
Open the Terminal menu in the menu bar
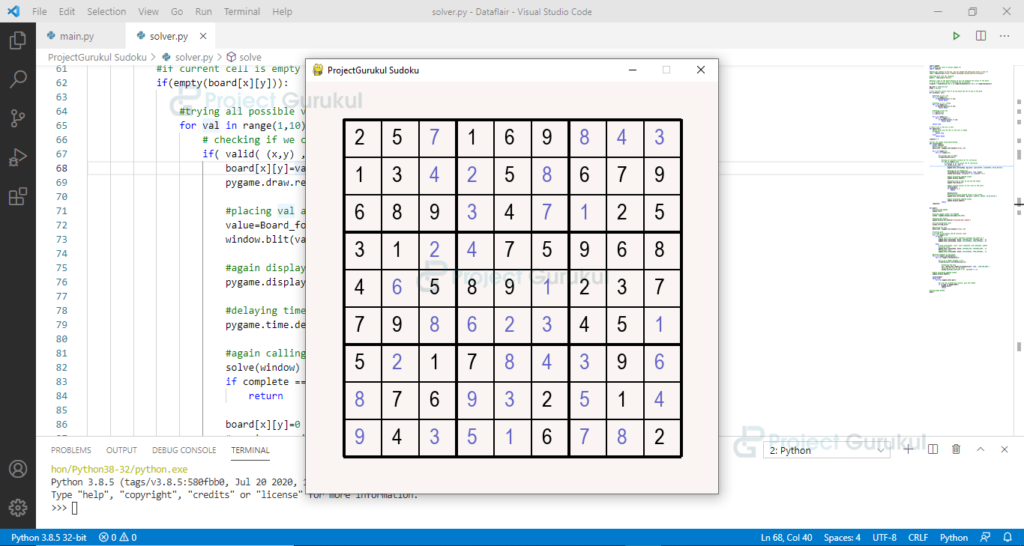click(241, 12)
